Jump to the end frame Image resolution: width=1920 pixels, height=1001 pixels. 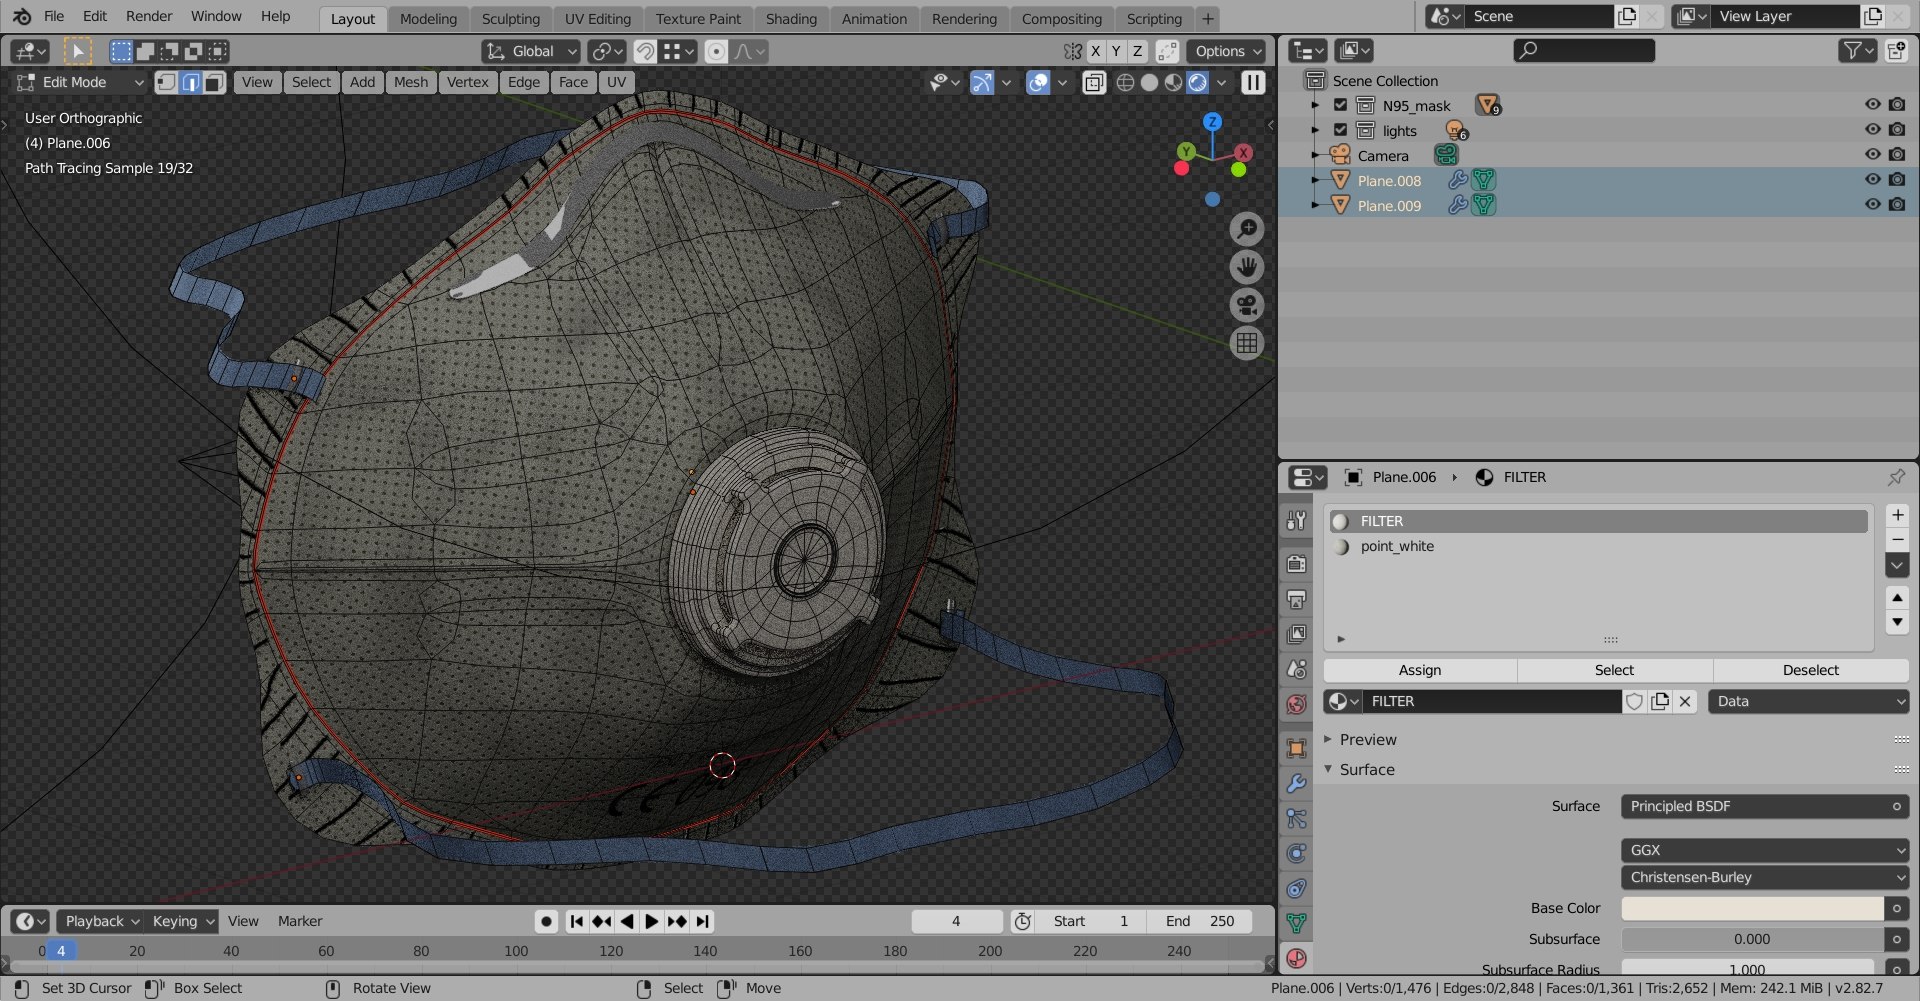703,921
